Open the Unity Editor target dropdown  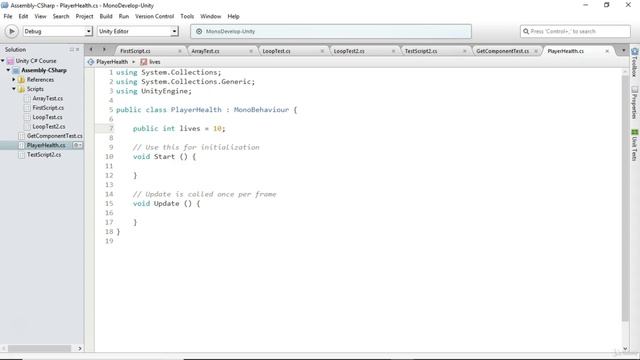138,31
